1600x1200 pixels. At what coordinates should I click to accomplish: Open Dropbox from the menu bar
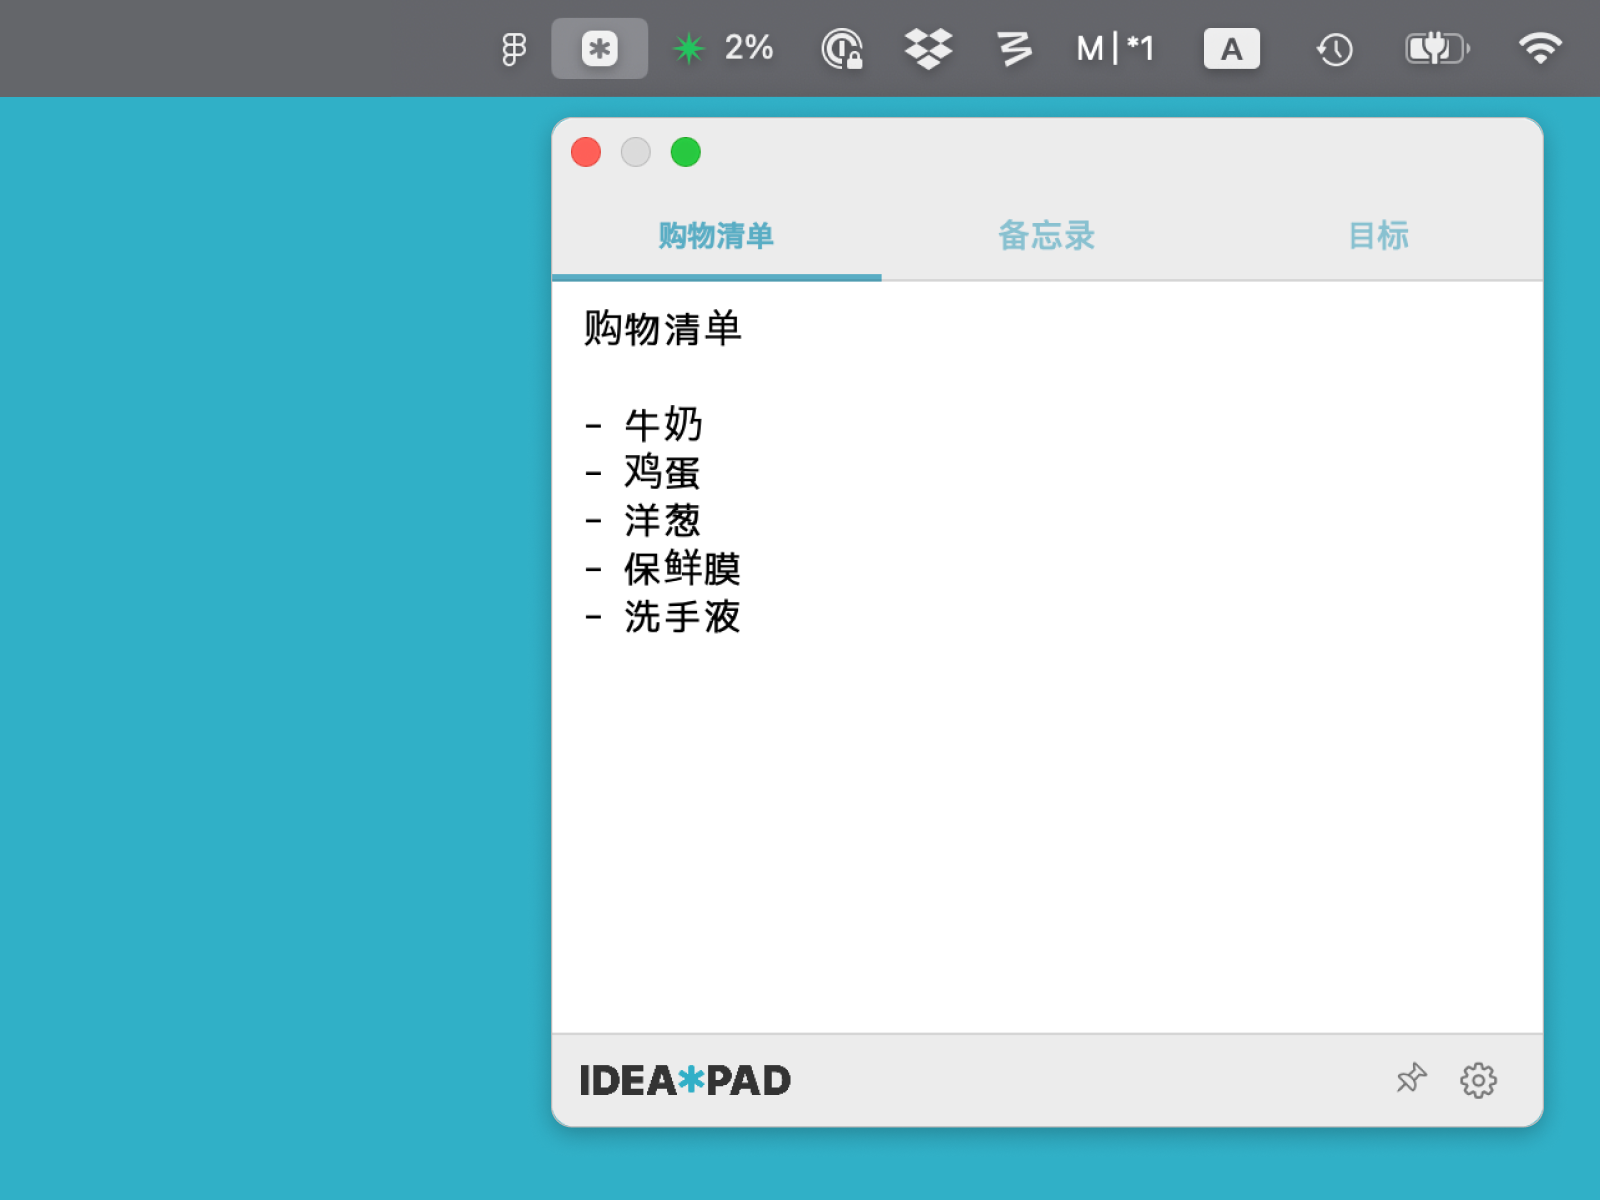pos(926,47)
